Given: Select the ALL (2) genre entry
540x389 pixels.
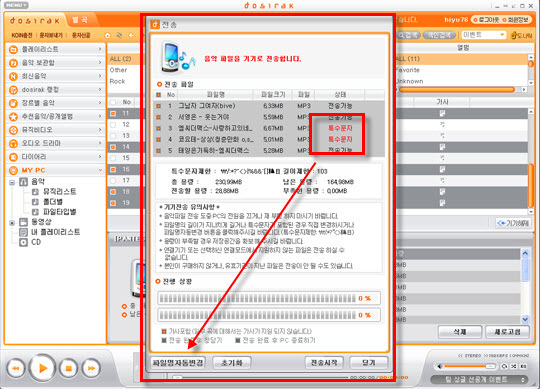Looking at the screenshot, I should point(120,59).
